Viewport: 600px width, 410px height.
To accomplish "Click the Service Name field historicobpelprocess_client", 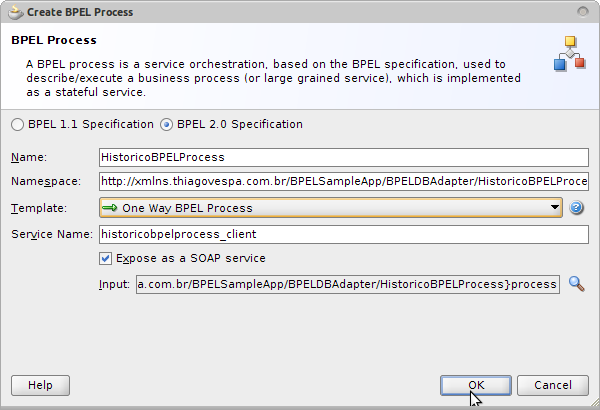I will tap(344, 234).
